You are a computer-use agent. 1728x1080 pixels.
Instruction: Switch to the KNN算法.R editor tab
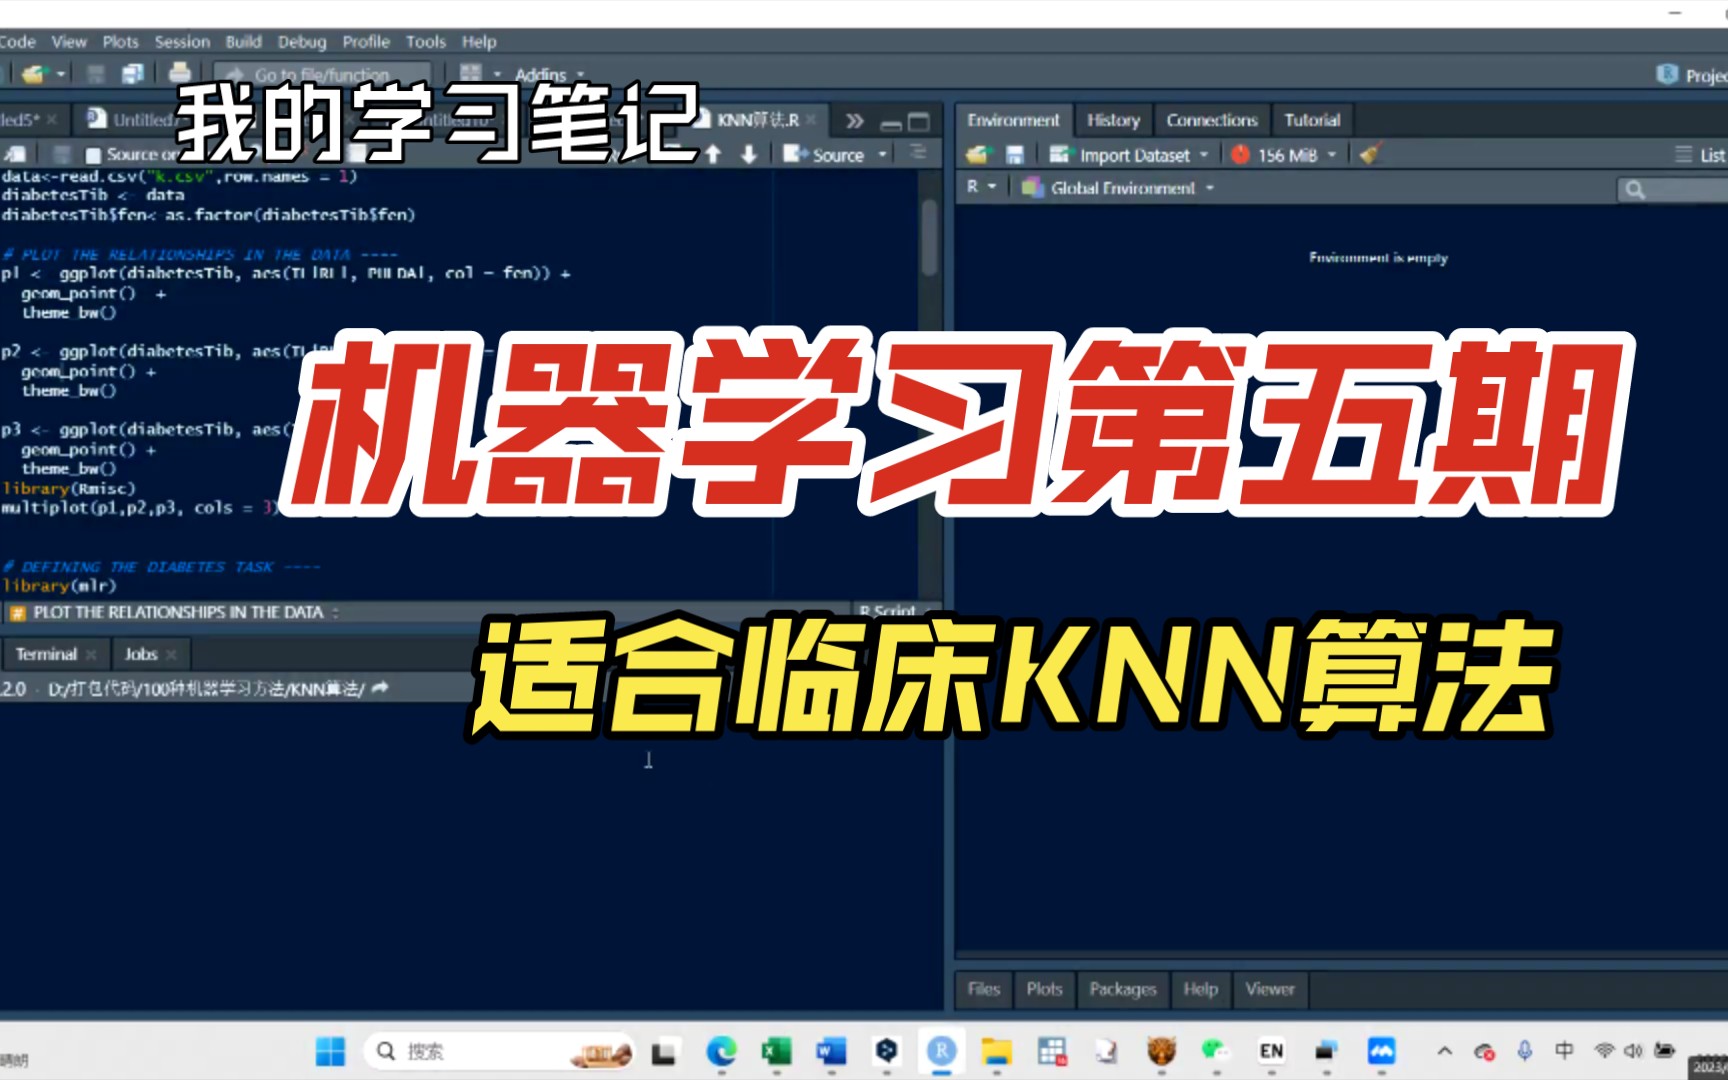pos(757,120)
